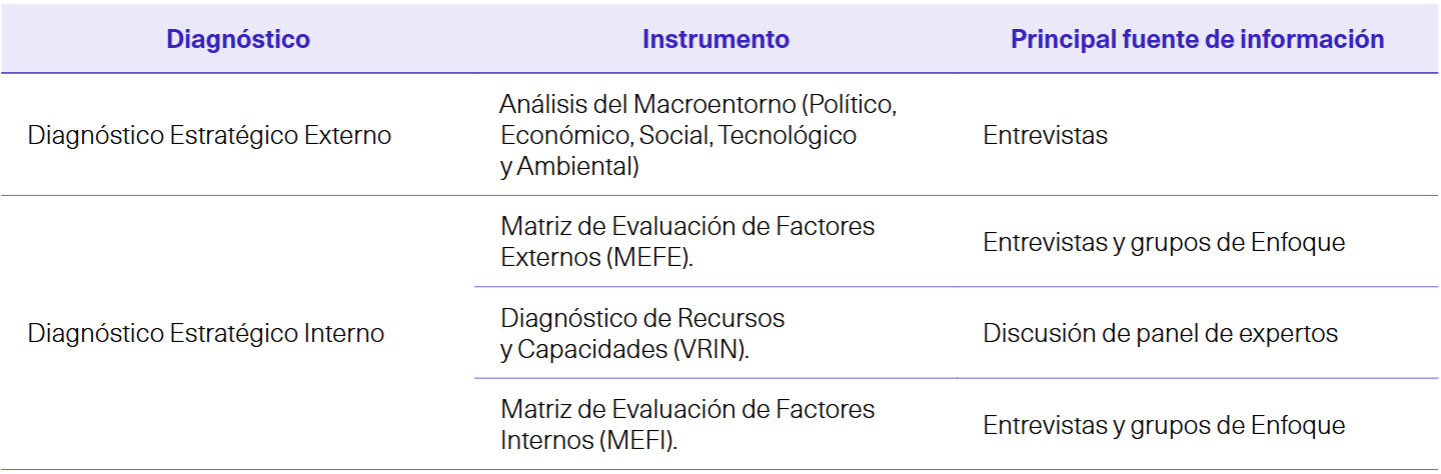The width and height of the screenshot is (1441, 474).
Task: Click the Diagnóstico Estratégico Interno cell
Action: [x=206, y=333]
